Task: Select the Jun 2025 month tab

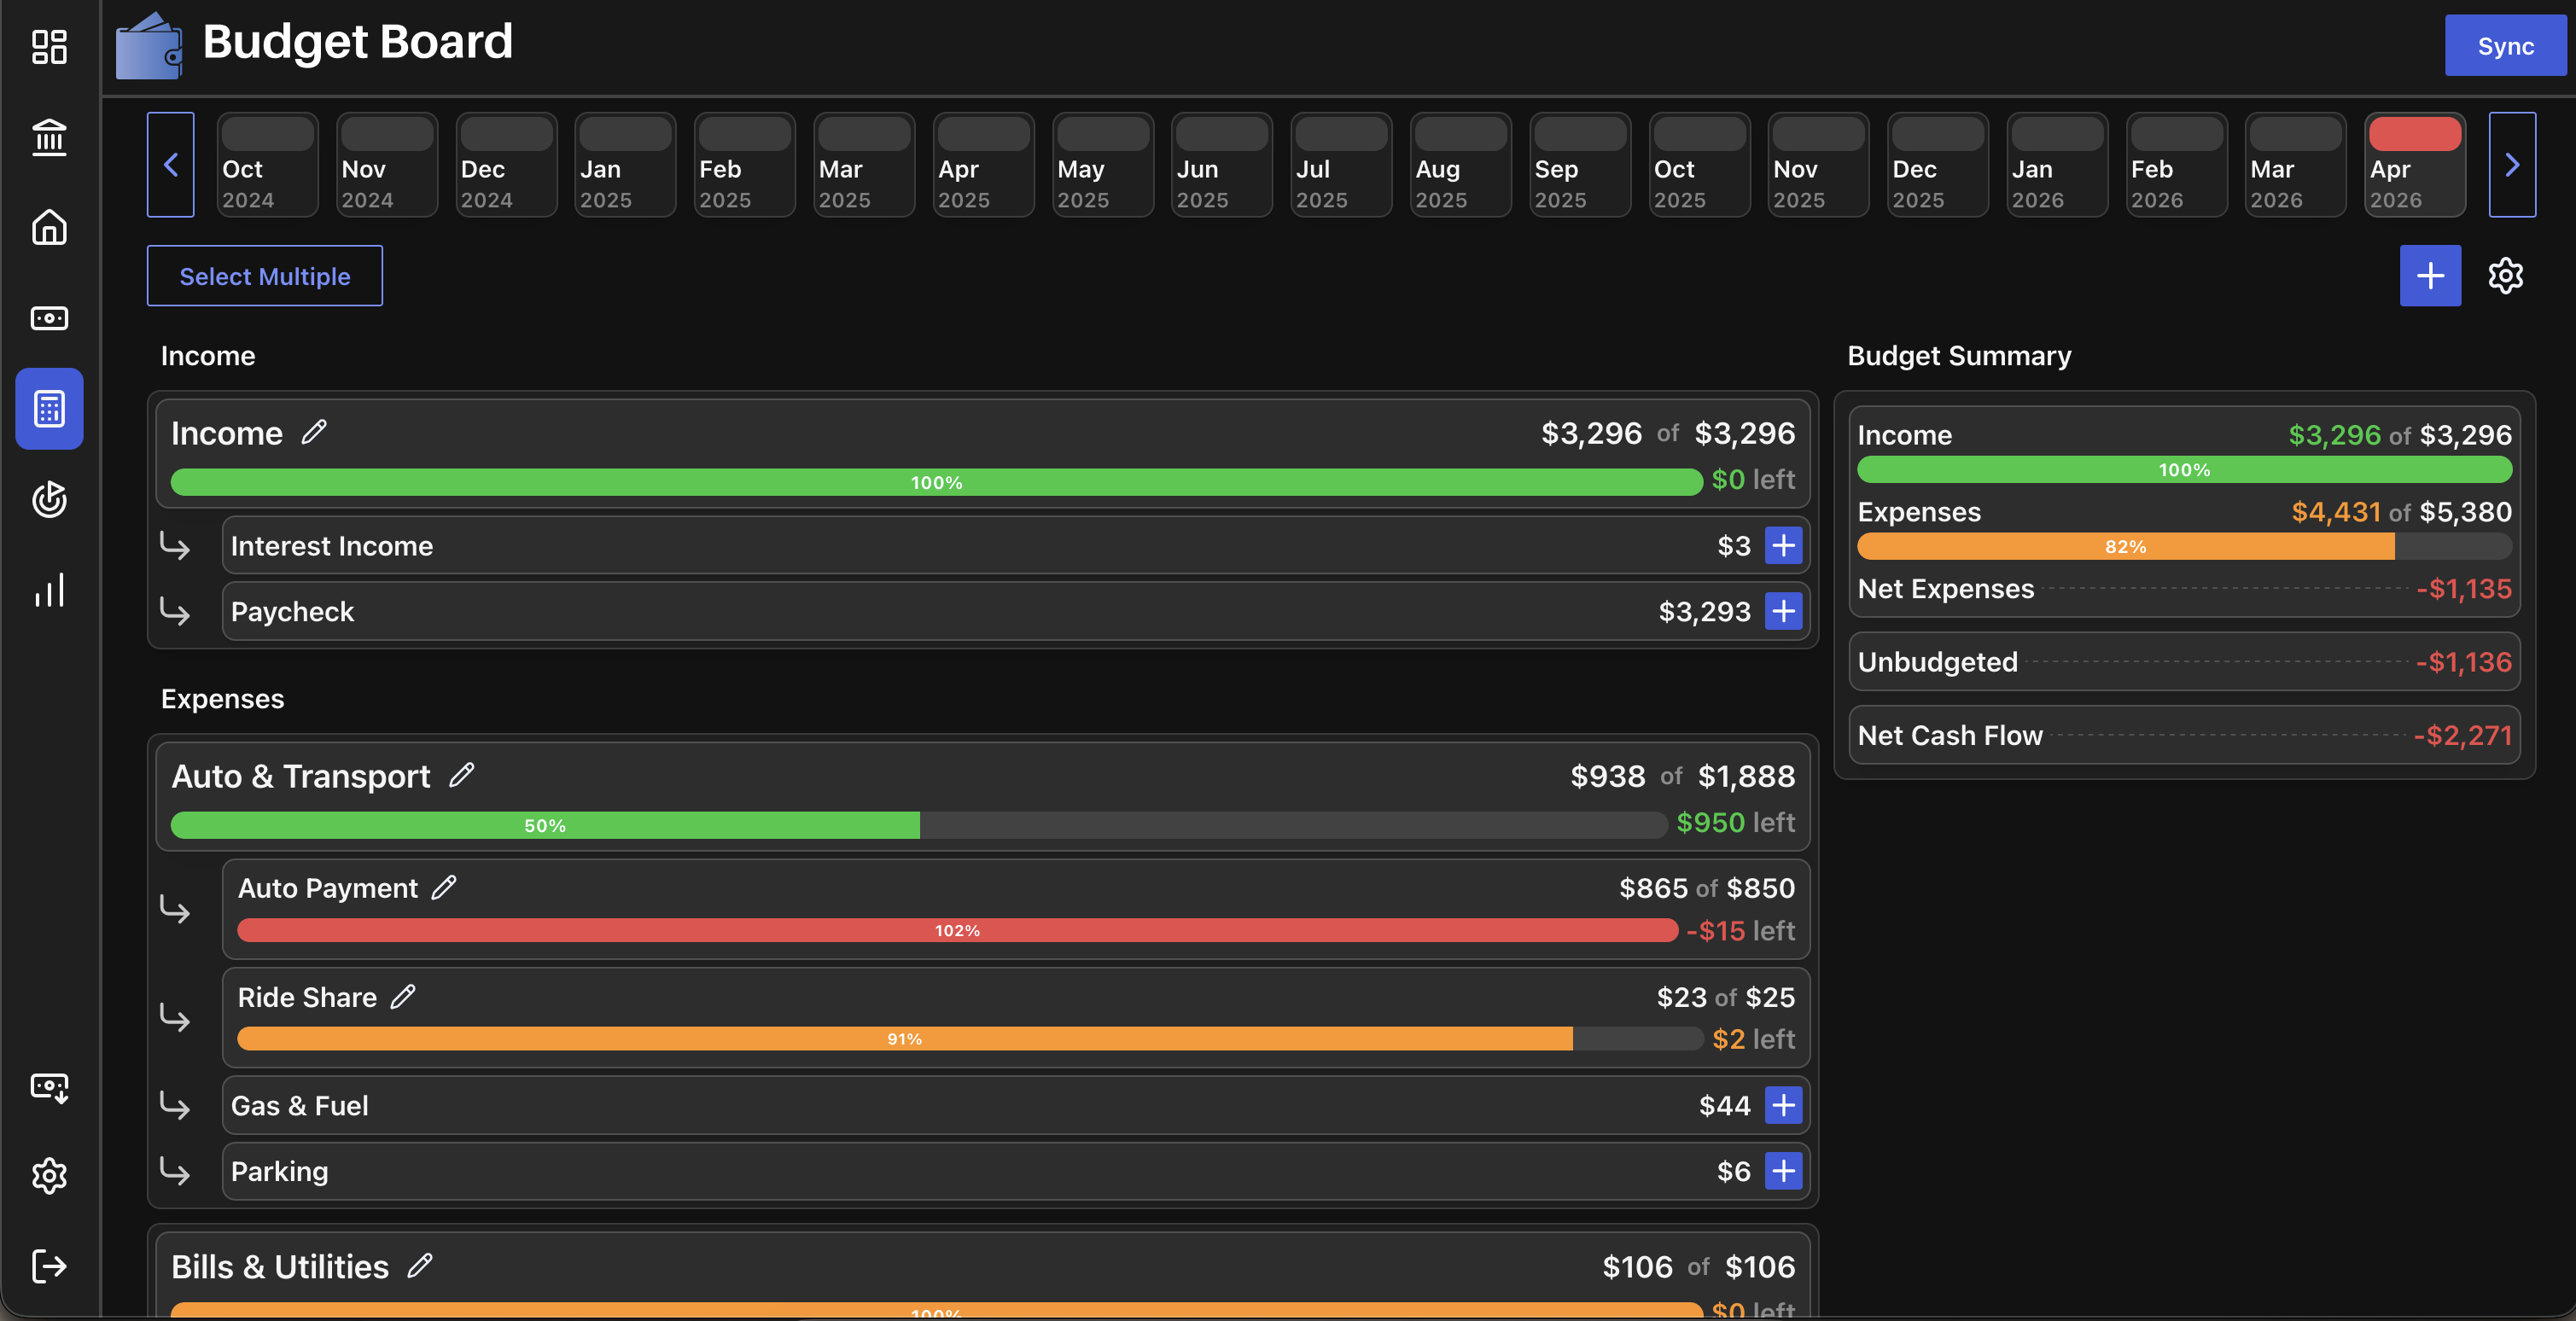Action: coord(1222,164)
